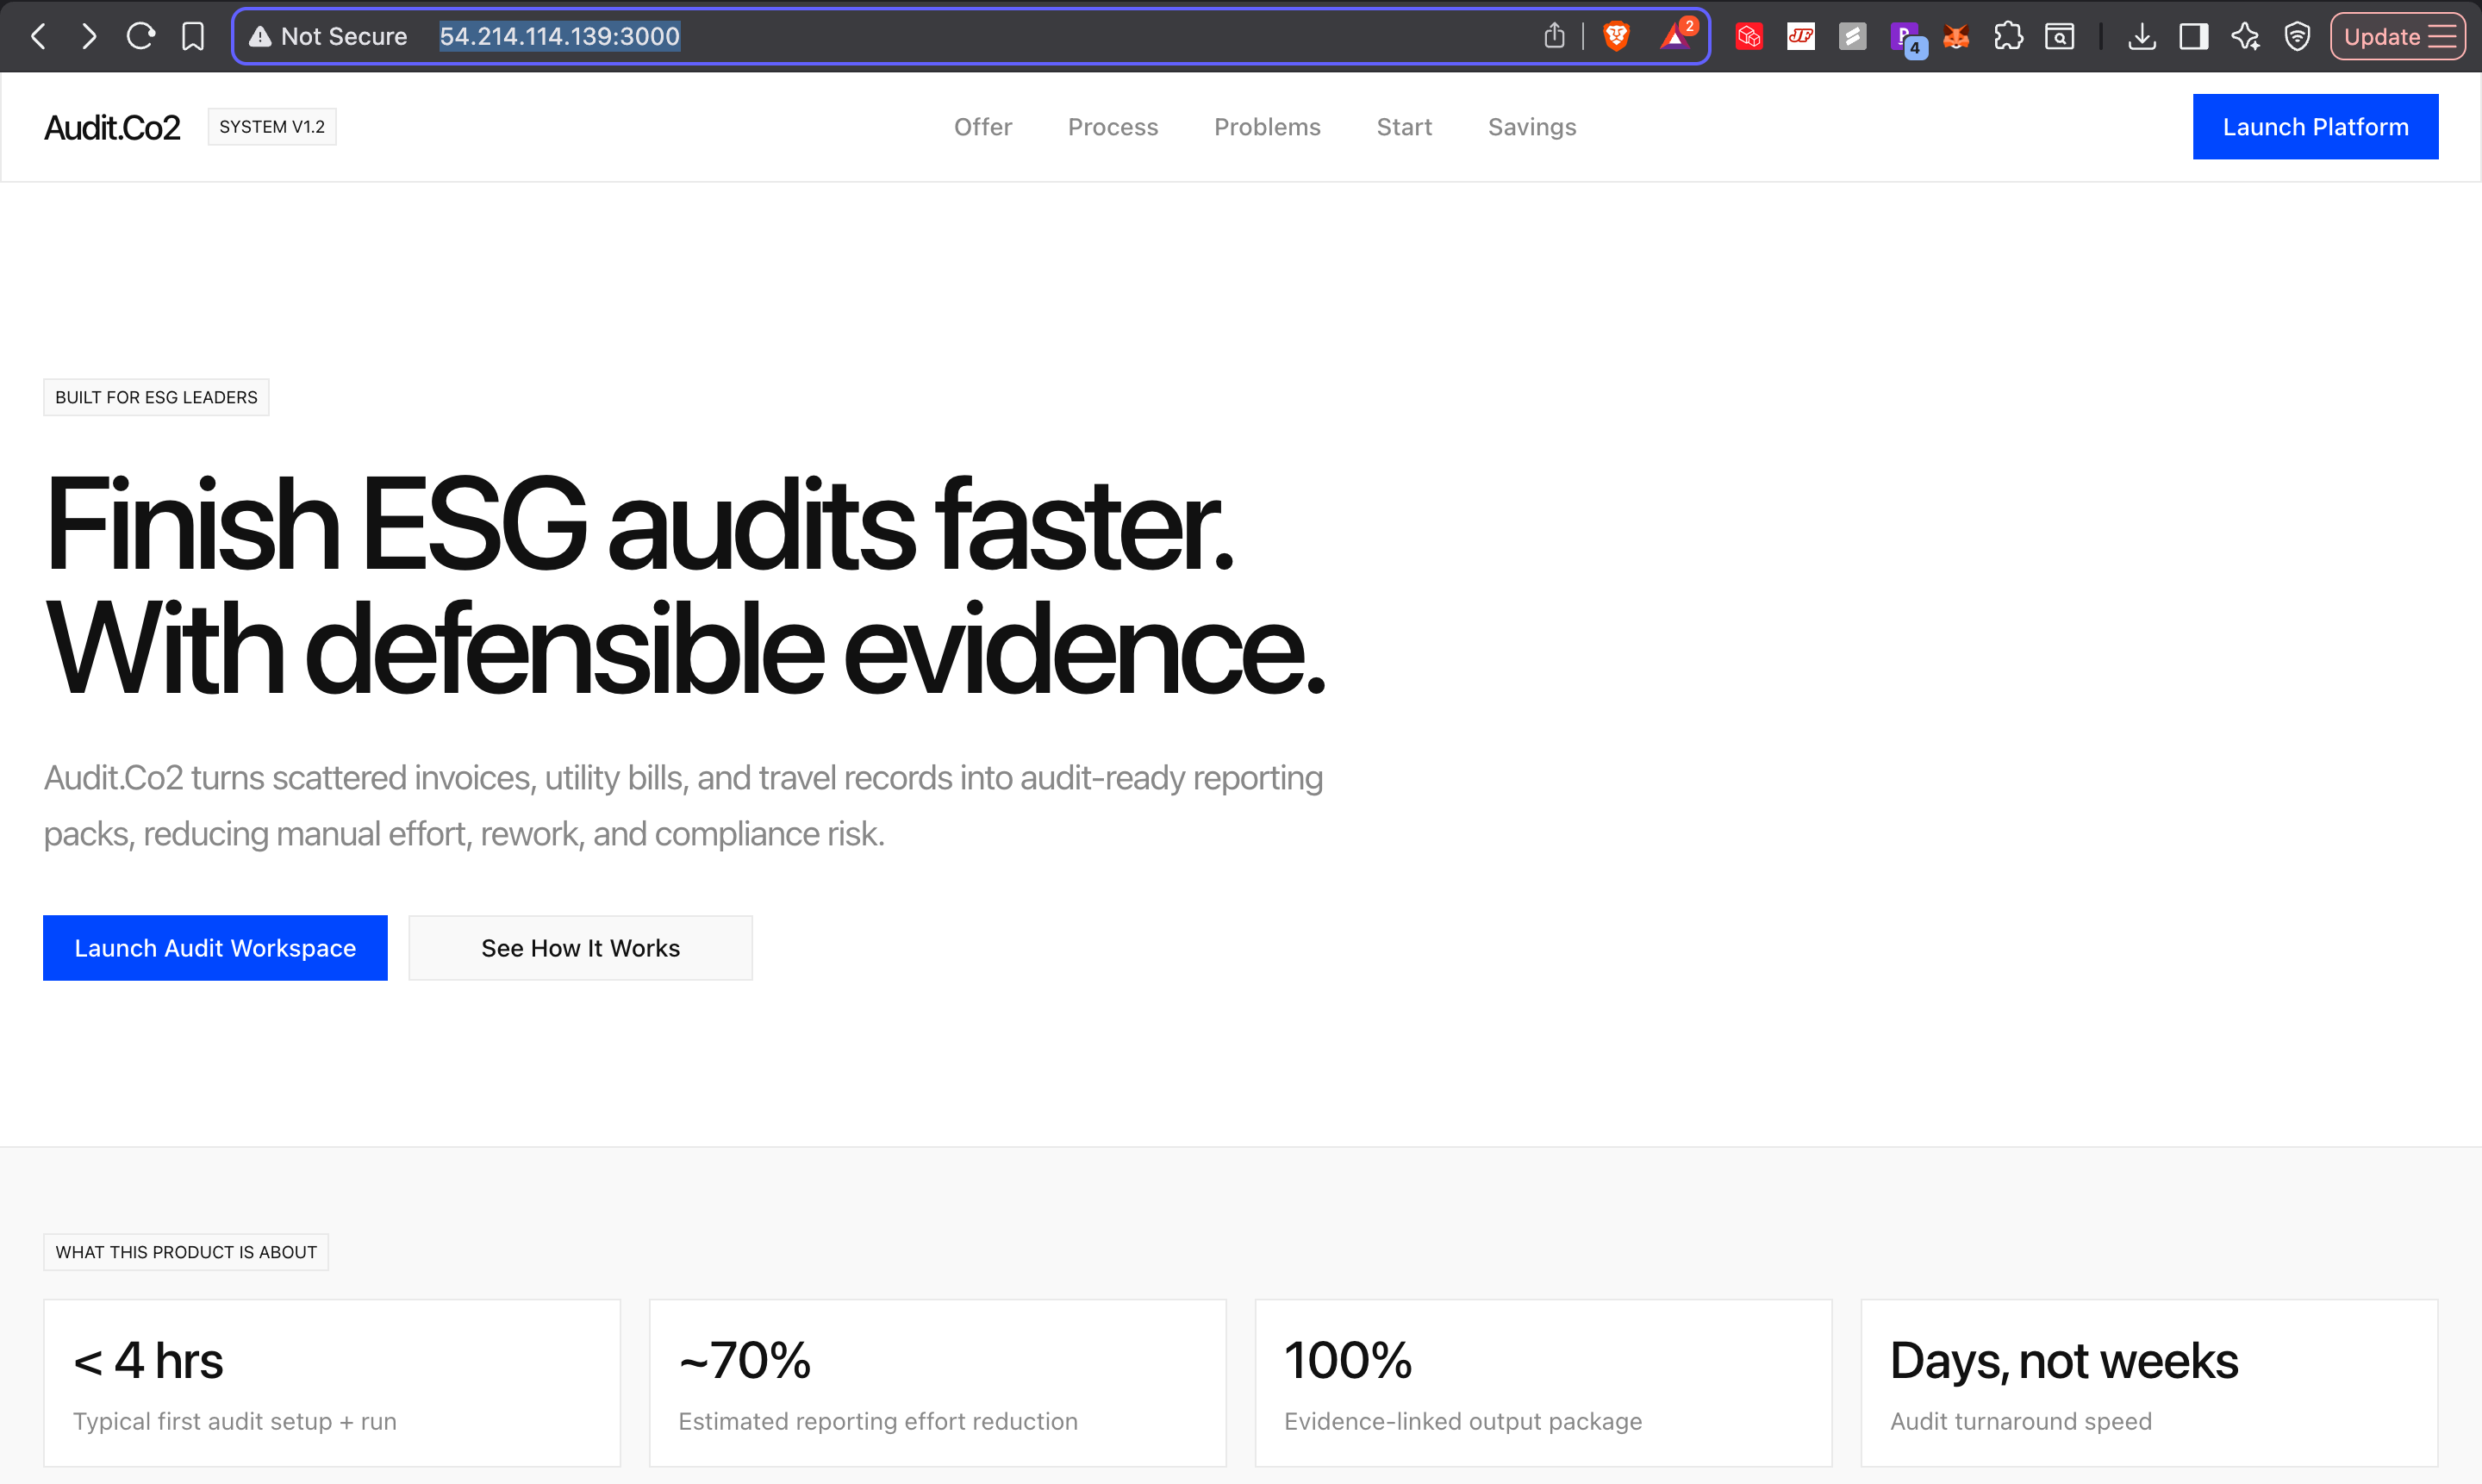The width and height of the screenshot is (2482, 1484).
Task: Open Brave Rewards triangle icon
Action: tap(1675, 37)
